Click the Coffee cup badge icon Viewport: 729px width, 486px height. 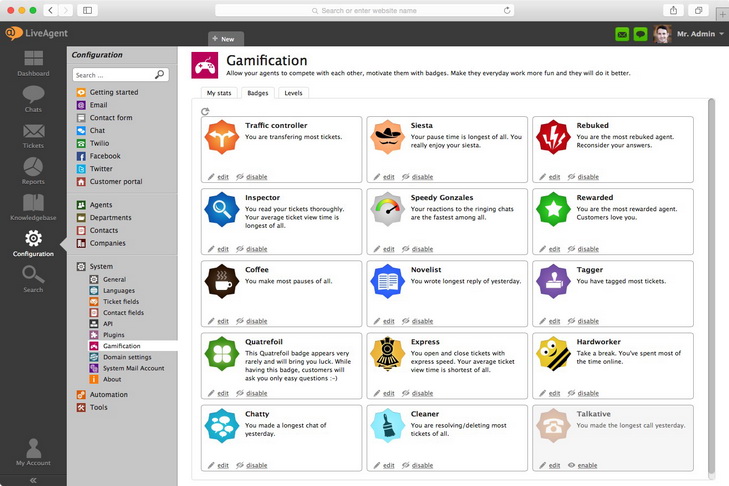tap(222, 281)
